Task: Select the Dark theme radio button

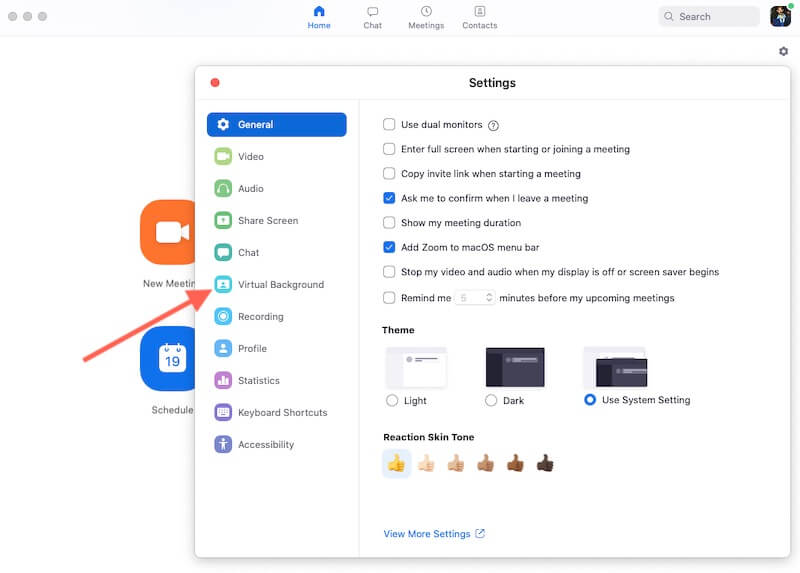Action: [491, 400]
